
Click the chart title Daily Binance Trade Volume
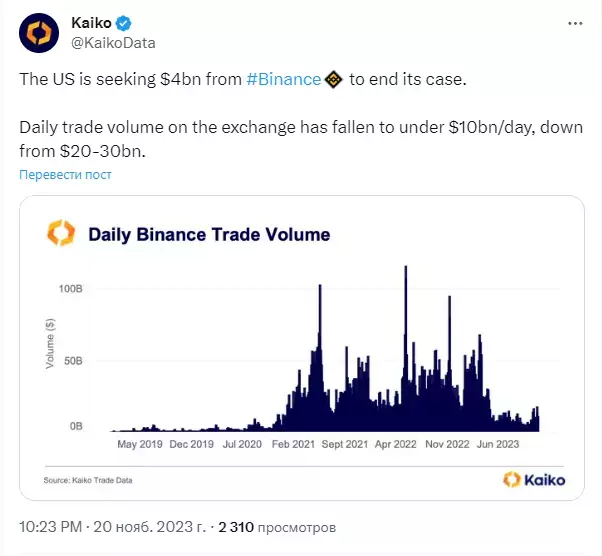pyautogui.click(x=209, y=235)
